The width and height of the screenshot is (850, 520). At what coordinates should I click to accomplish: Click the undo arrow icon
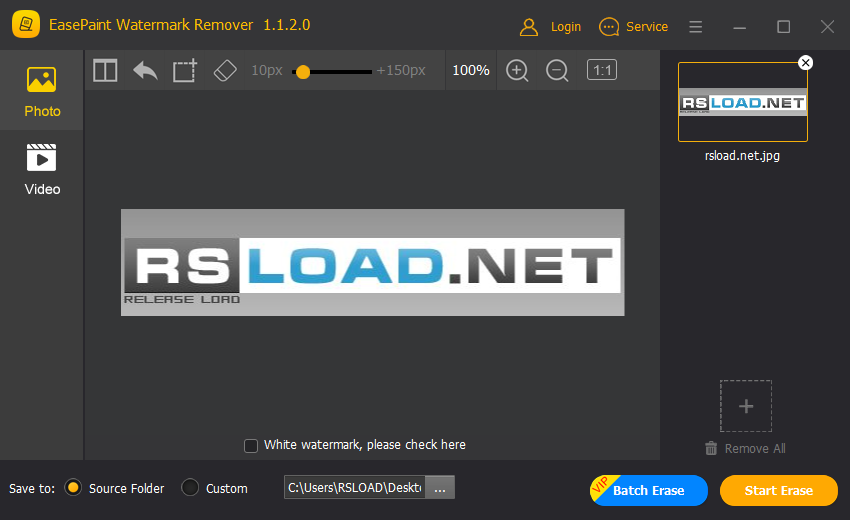click(x=145, y=70)
